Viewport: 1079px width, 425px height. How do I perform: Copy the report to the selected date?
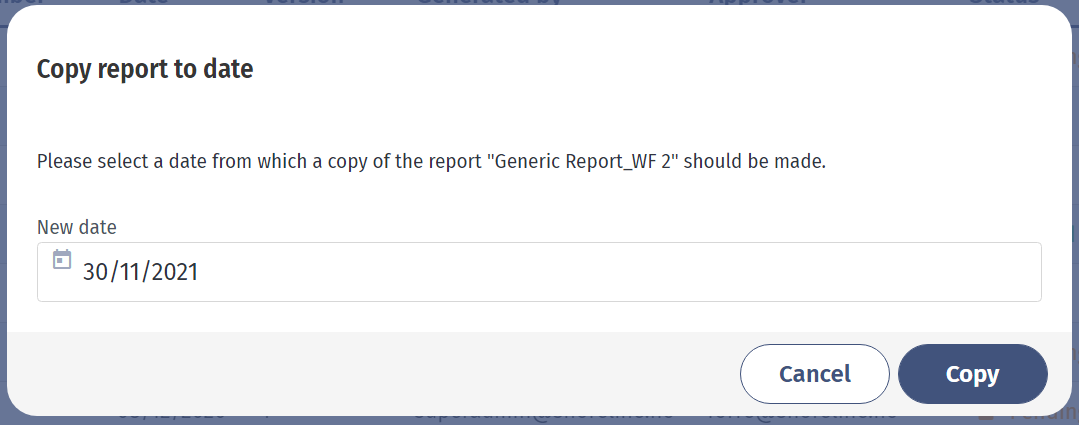[x=972, y=374]
